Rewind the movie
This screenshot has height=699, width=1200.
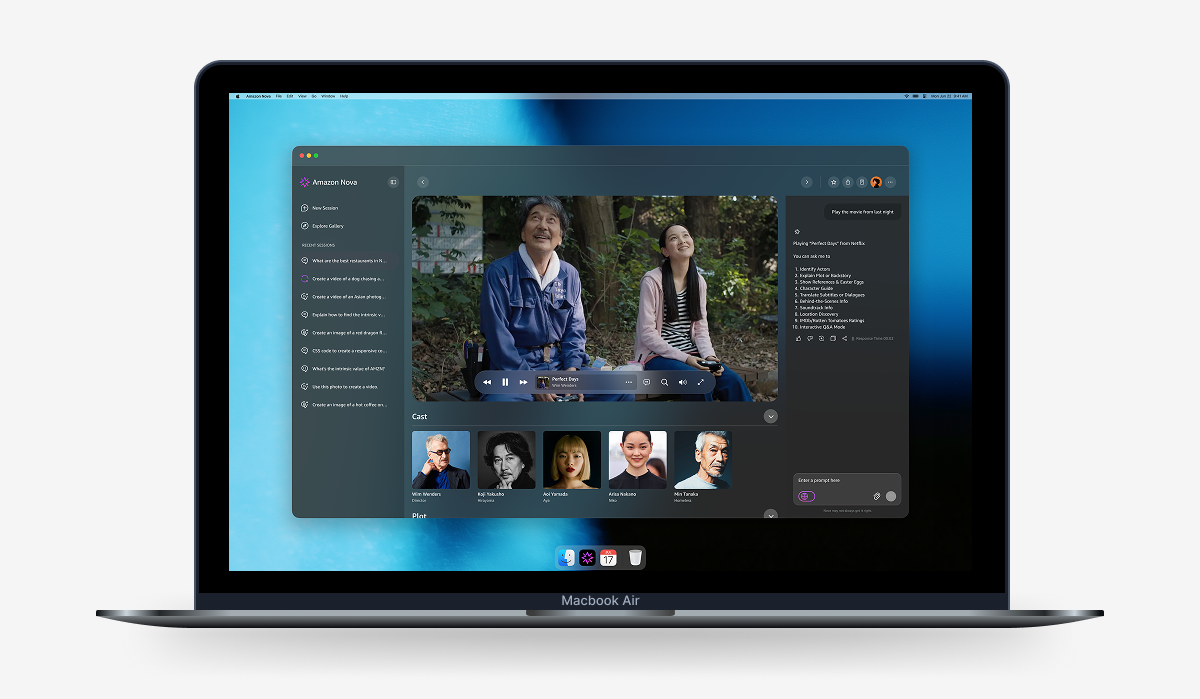tap(487, 382)
